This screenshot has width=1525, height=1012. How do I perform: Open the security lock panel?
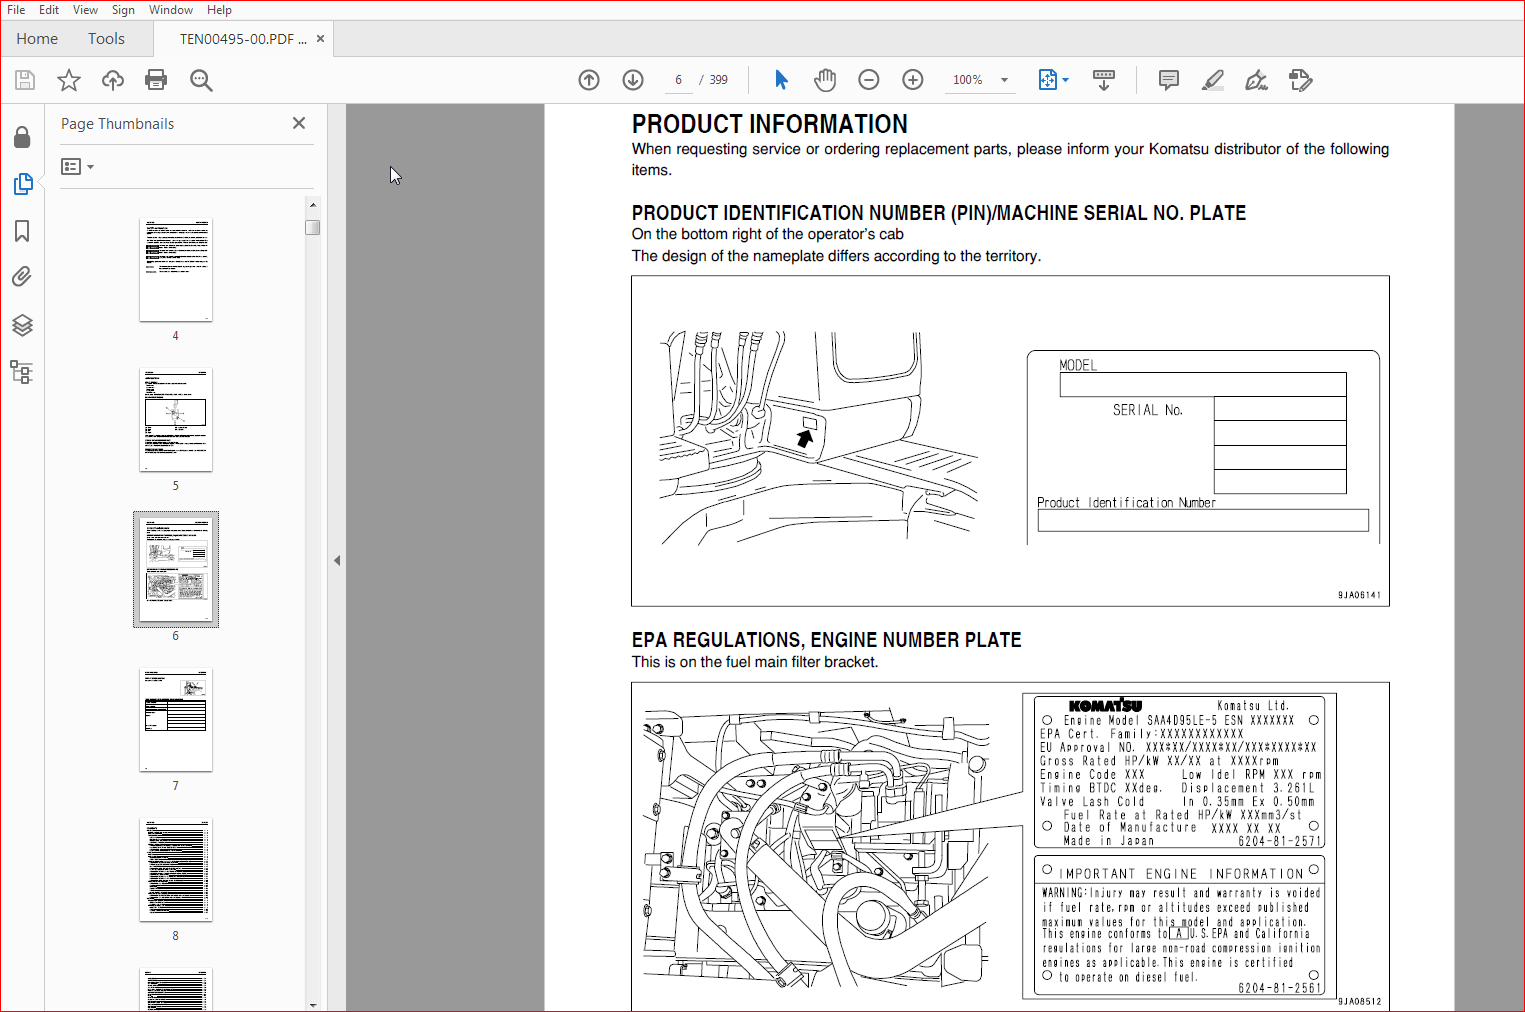pos(22,137)
